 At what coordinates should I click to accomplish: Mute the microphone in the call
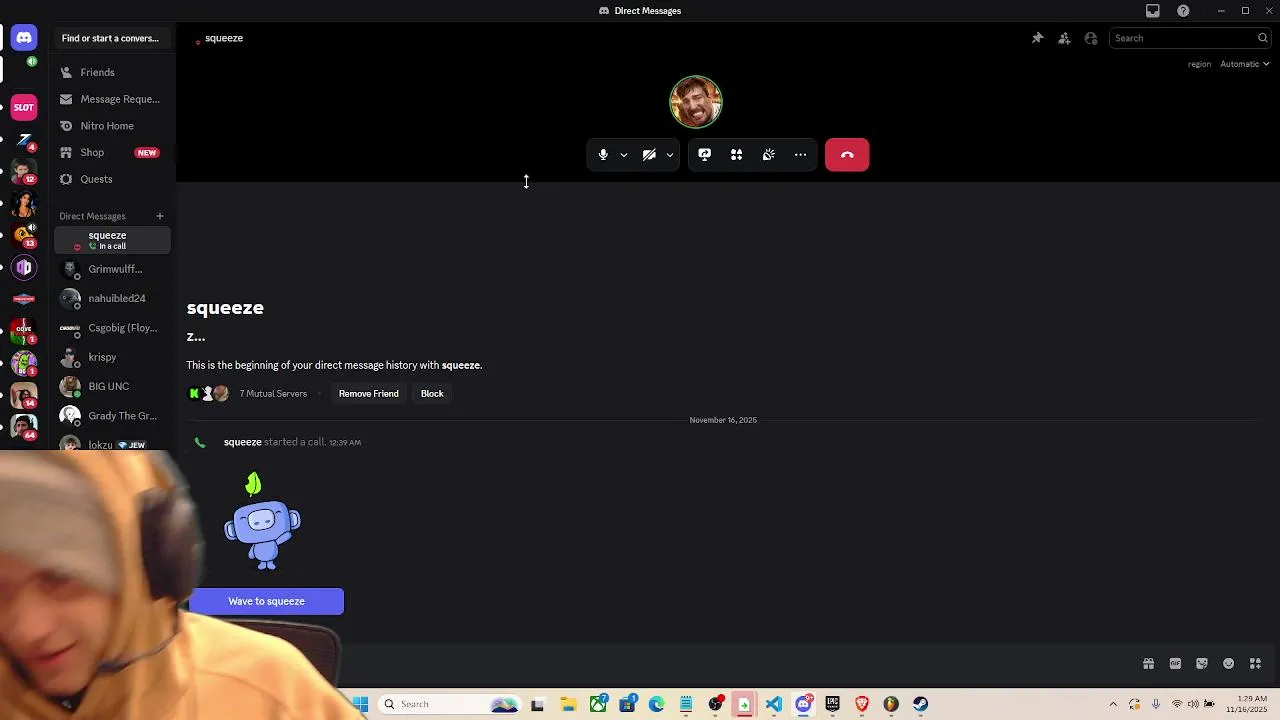[603, 155]
